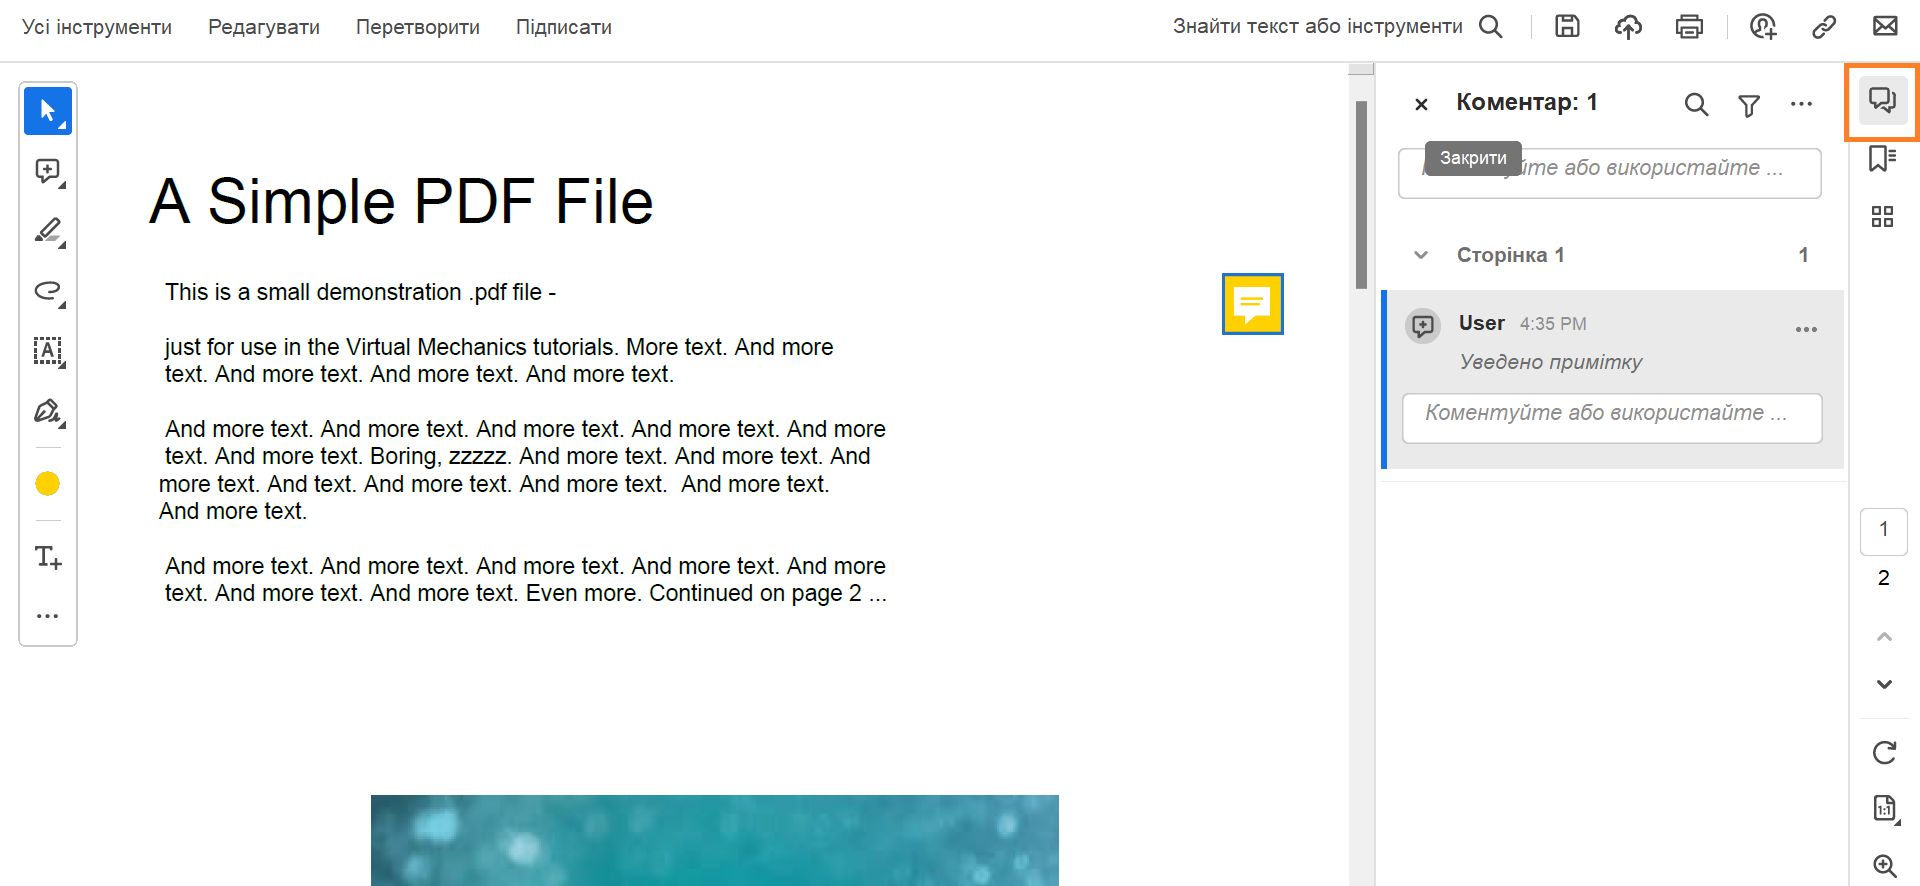Copy the share link
This screenshot has height=886, width=1920.
coord(1824,27)
